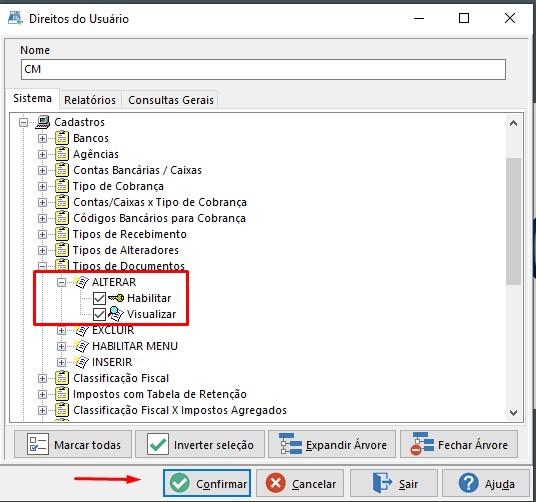Expand the Códigos Bancários para Cobrança node
536x502 pixels.
pos(42,218)
